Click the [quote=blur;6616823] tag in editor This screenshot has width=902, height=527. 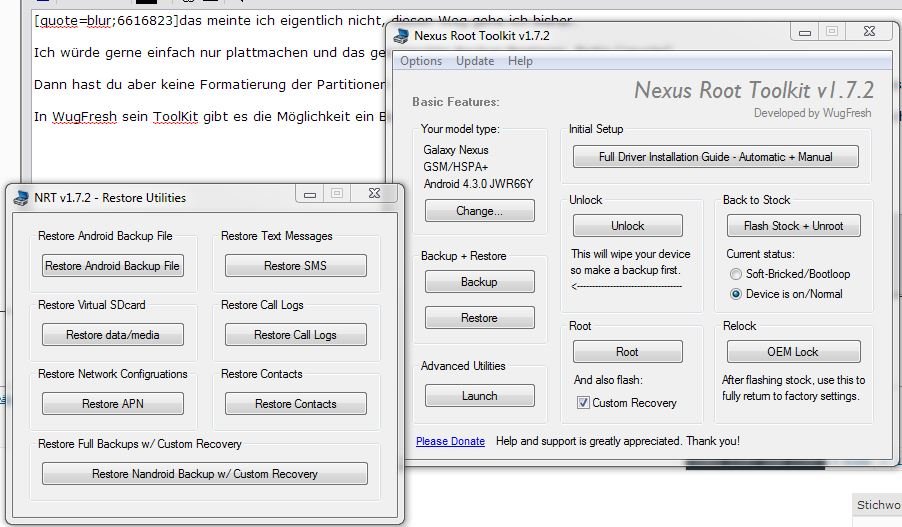tap(106, 21)
